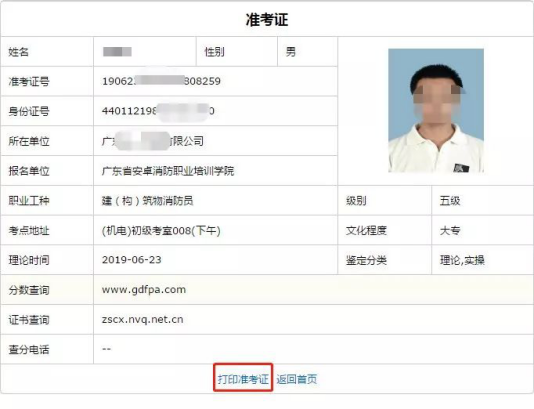The height and width of the screenshot is (409, 534).
Task: Click the zscx.nvq.net.cn certificate query address
Action: point(142,319)
